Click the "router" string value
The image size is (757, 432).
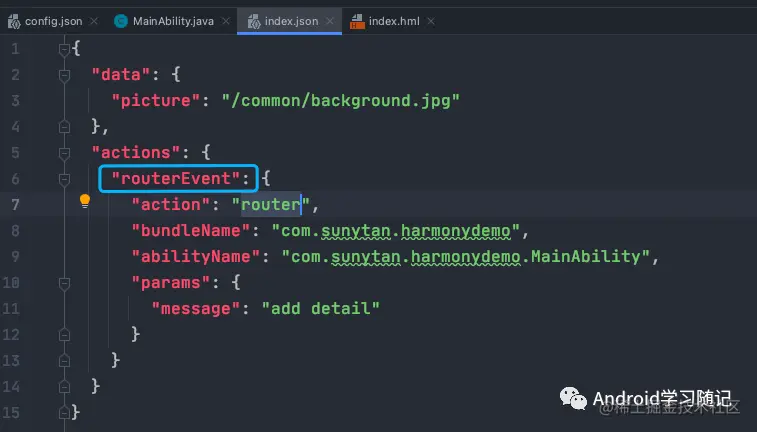coord(271,205)
